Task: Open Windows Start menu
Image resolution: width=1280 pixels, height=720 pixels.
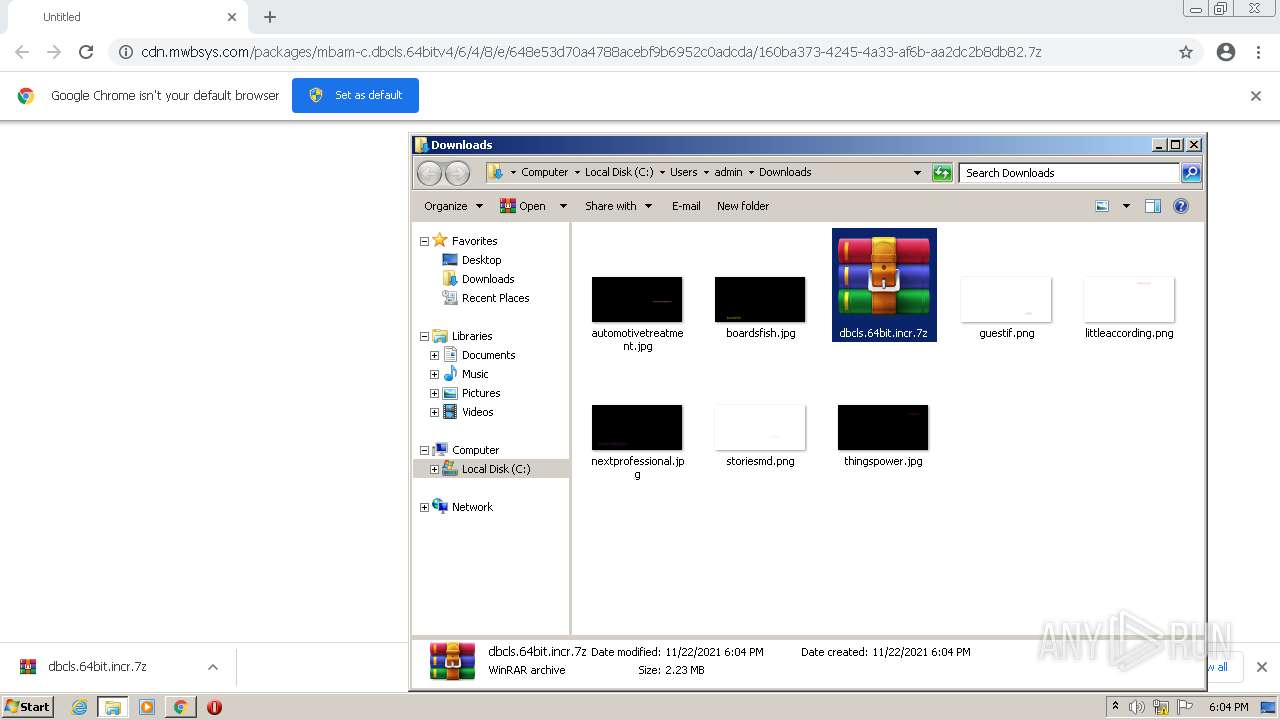Action: pyautogui.click(x=28, y=707)
